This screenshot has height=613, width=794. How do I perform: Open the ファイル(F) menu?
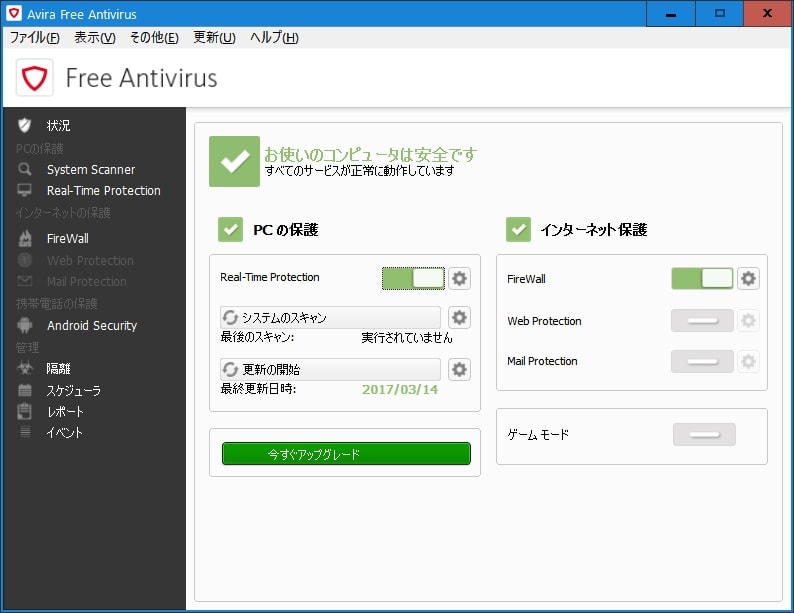(34, 38)
